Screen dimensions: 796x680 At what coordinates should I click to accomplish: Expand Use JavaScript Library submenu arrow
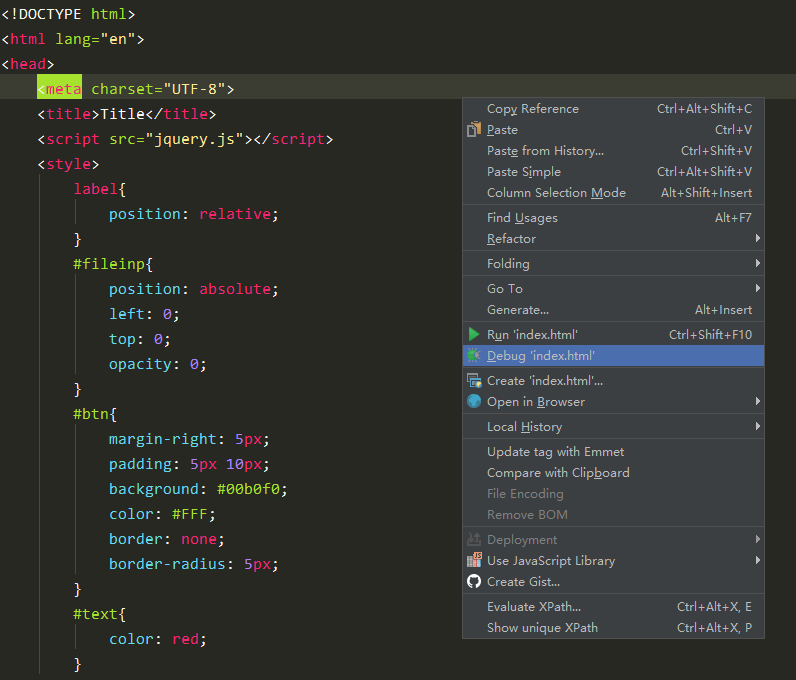(757, 560)
